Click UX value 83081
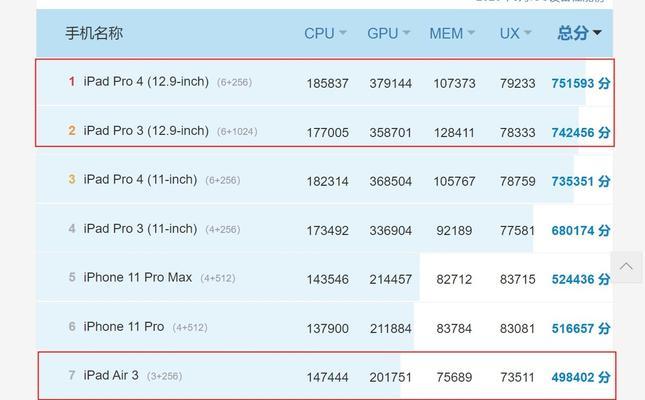Screen dimensions: 645x400 click(517, 328)
